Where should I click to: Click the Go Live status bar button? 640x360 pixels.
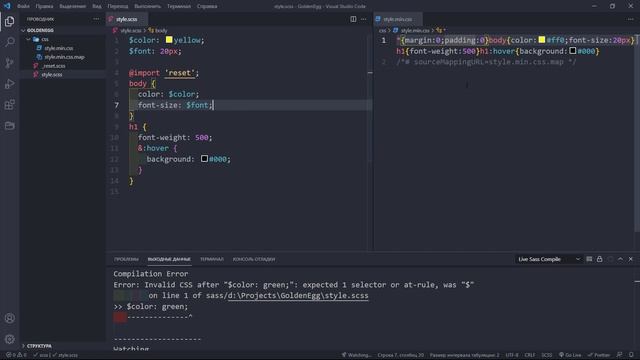tap(570, 355)
